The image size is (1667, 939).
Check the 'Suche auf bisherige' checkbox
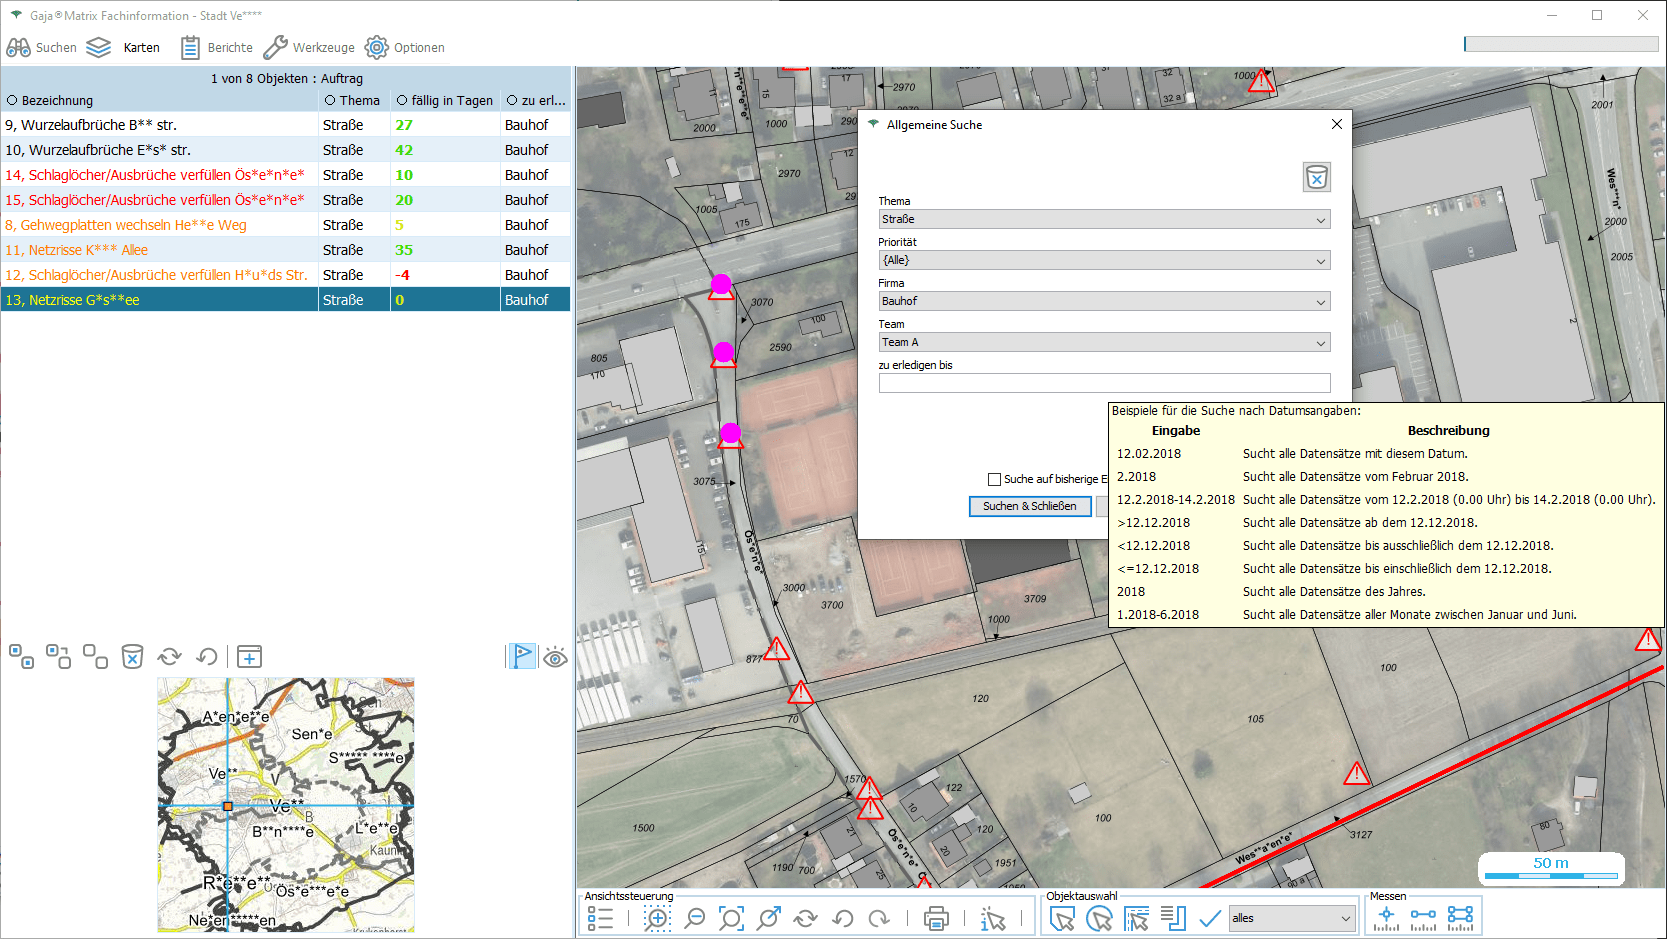(994, 479)
